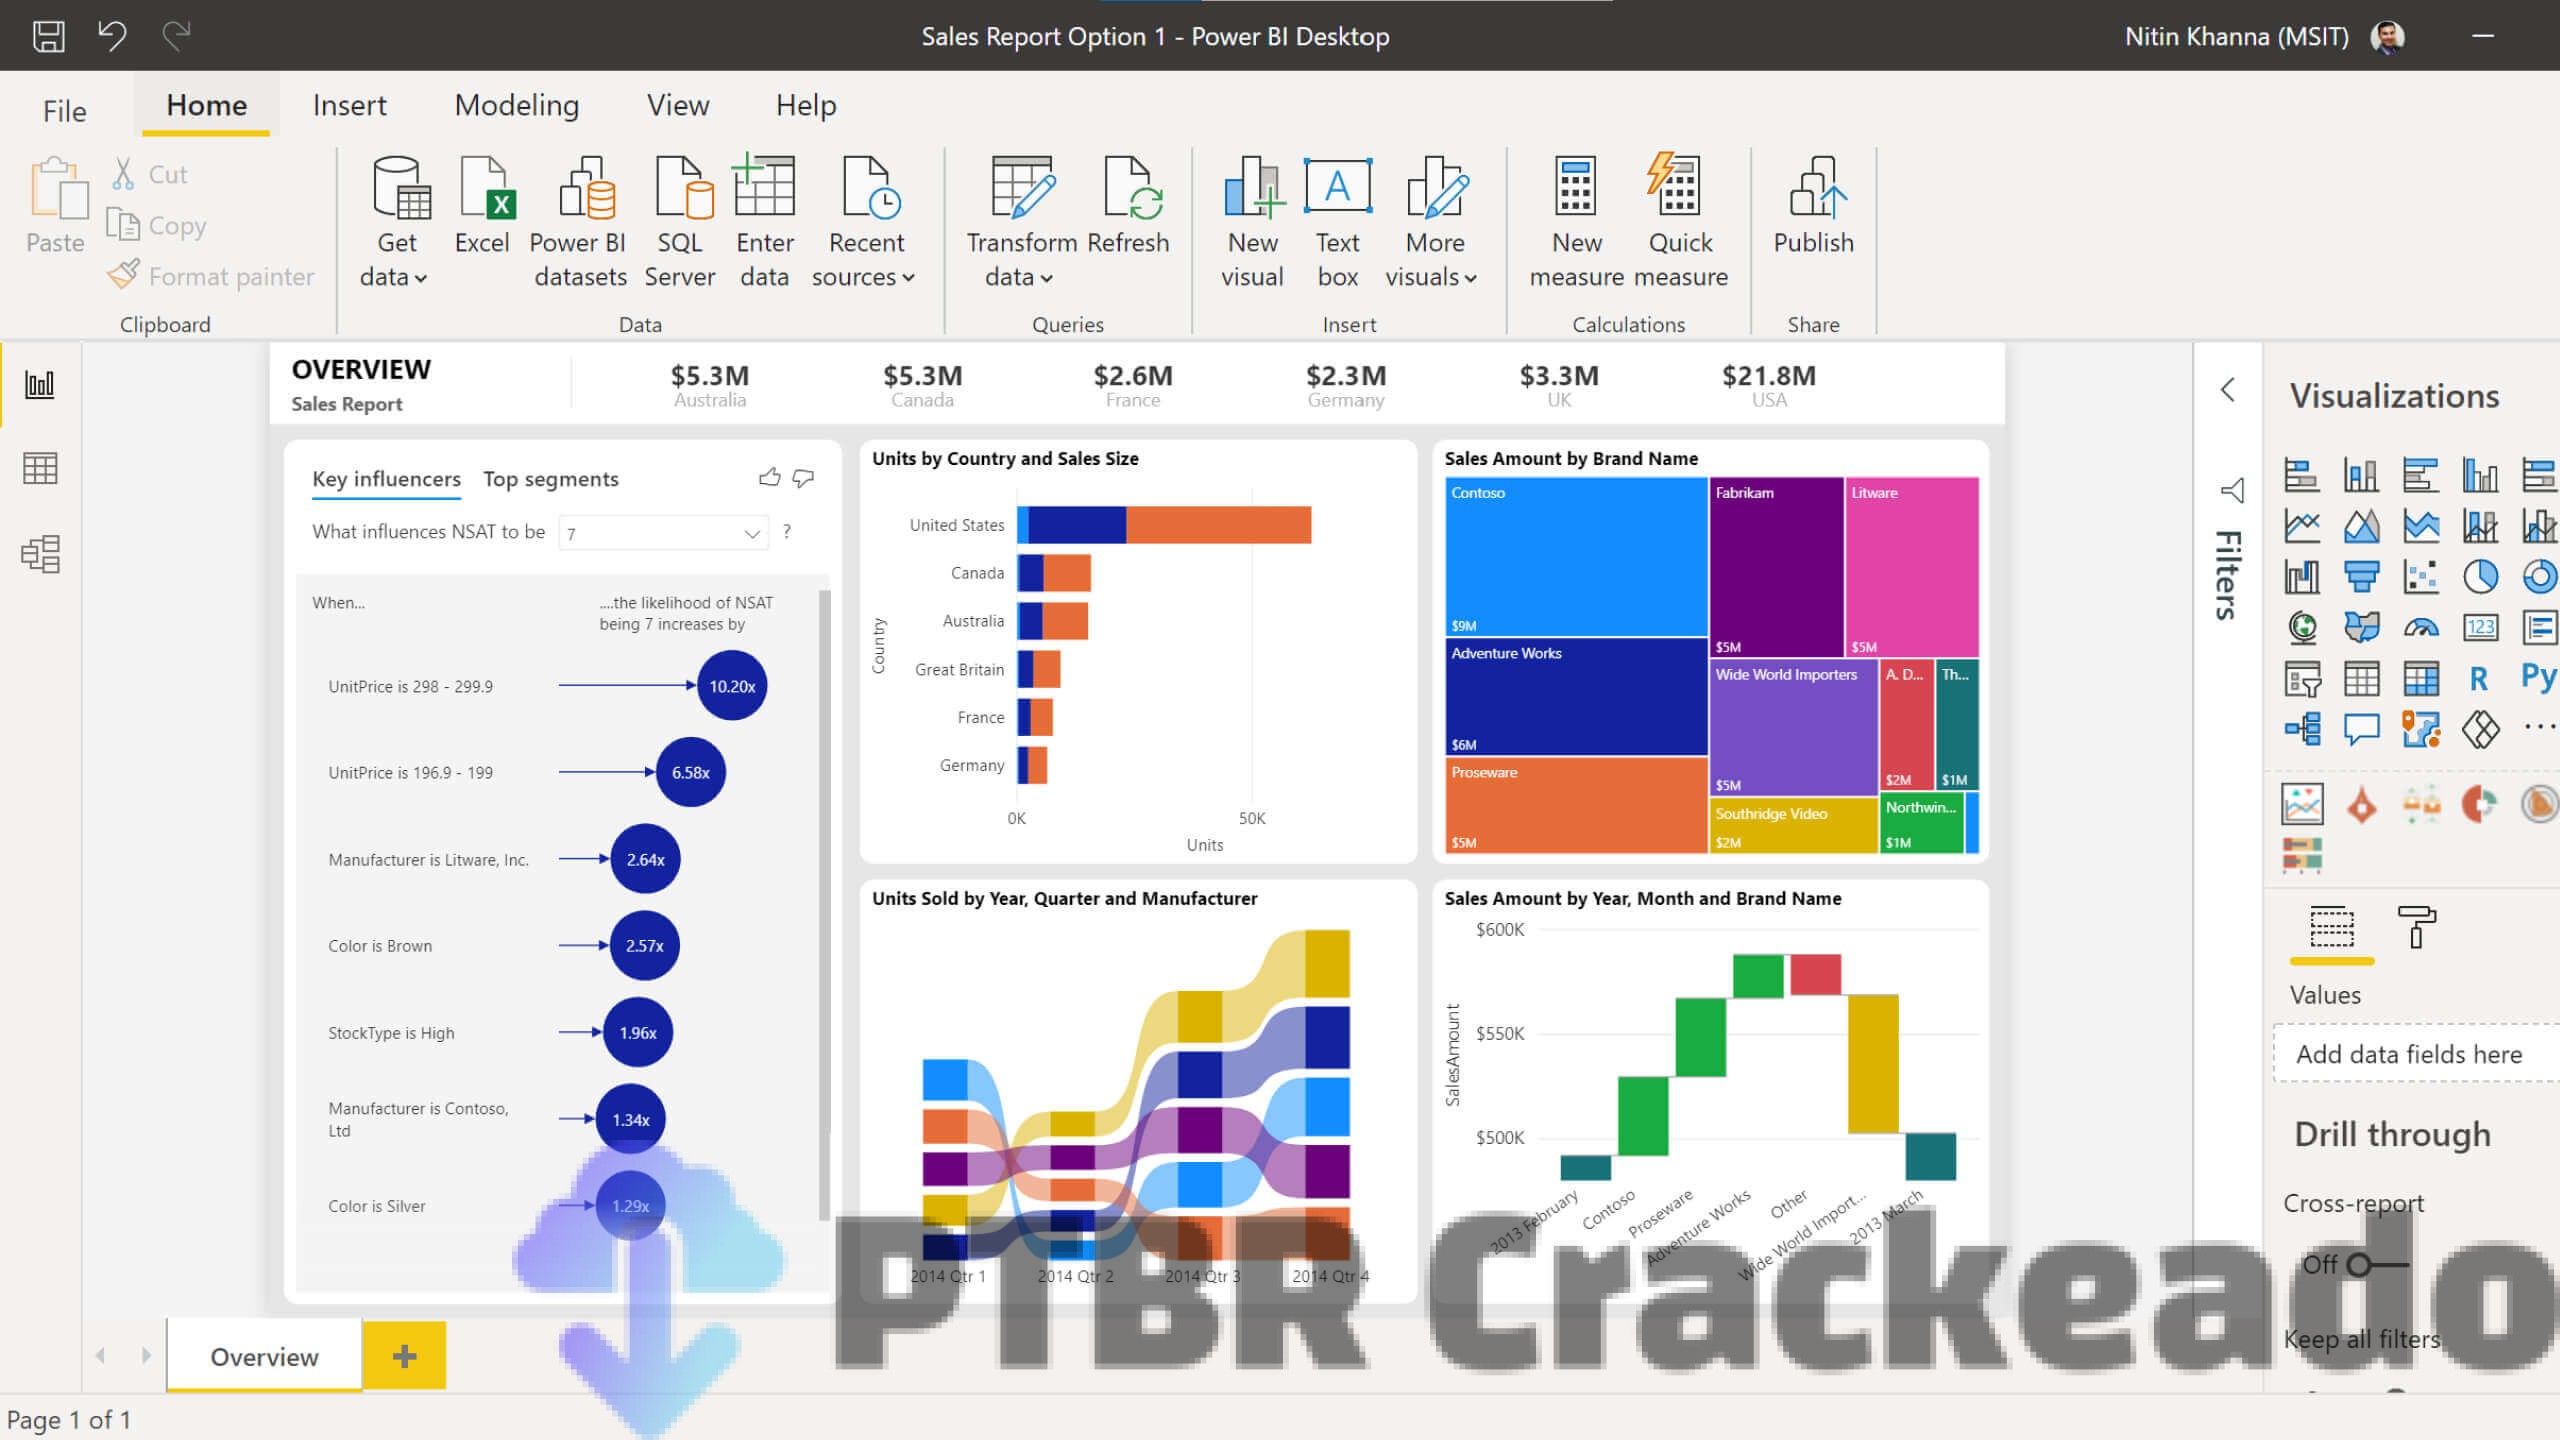Click the thumbs down feedback button
The width and height of the screenshot is (2560, 1440).
tap(804, 478)
